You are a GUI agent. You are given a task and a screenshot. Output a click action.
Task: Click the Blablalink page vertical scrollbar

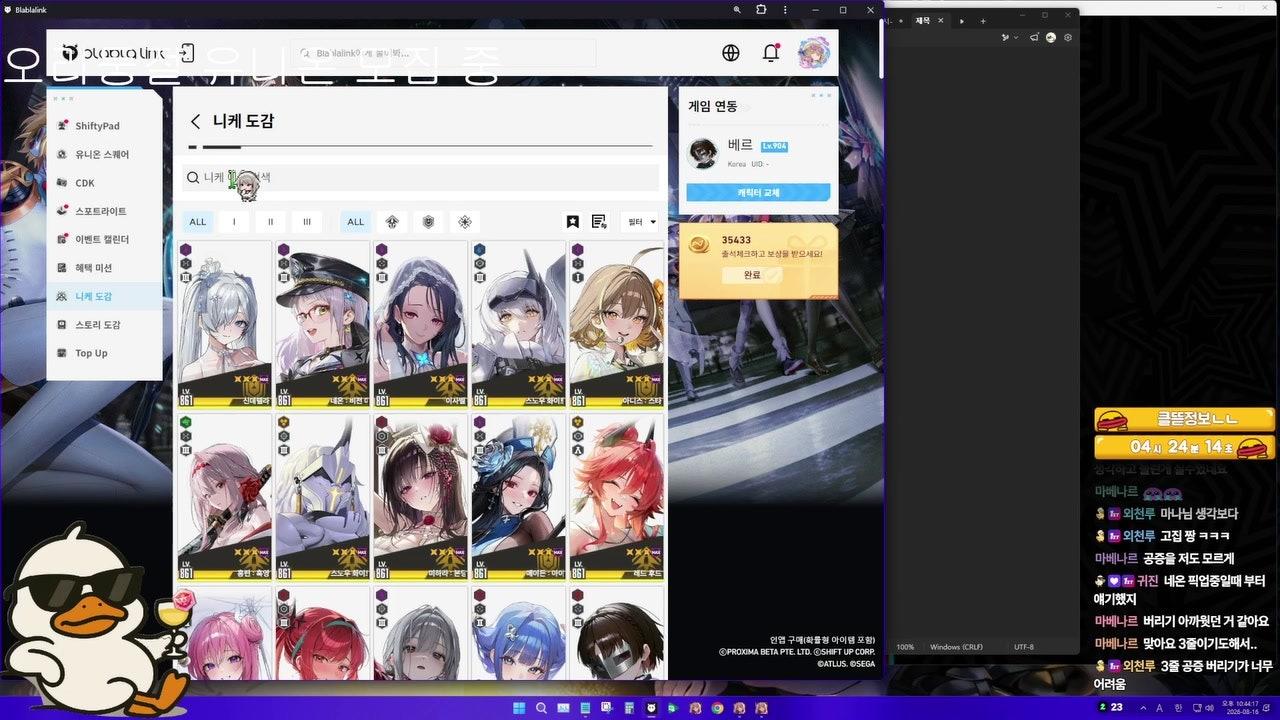point(881,50)
